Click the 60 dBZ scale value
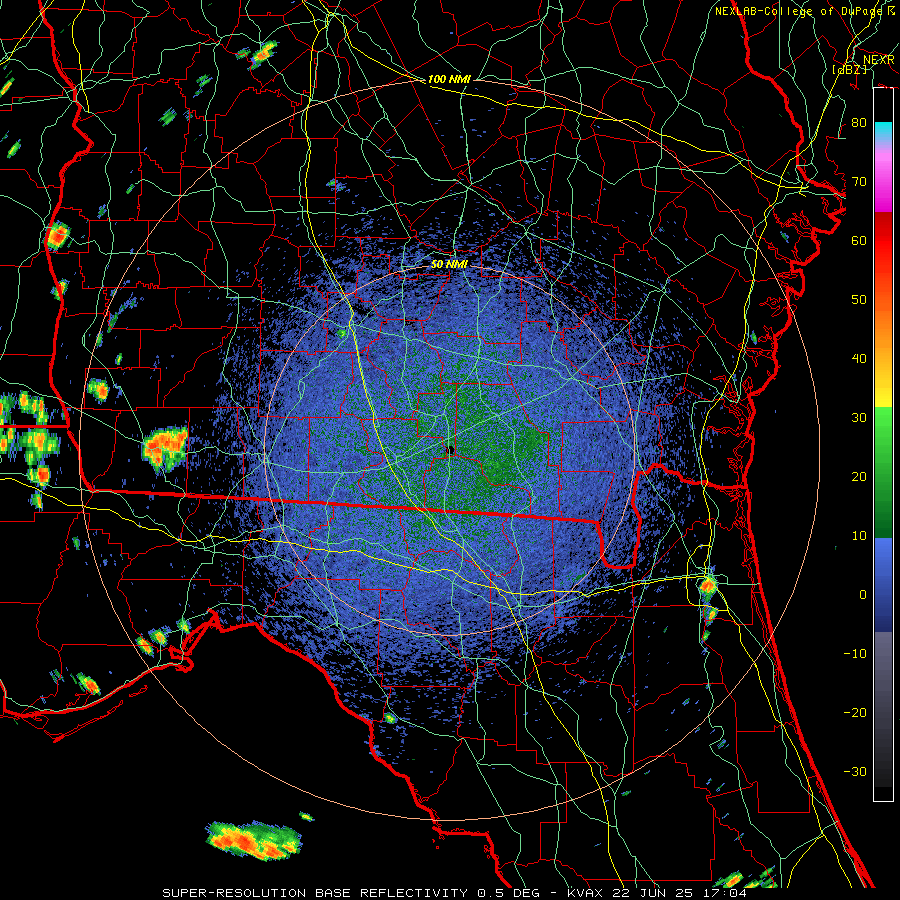 859,241
